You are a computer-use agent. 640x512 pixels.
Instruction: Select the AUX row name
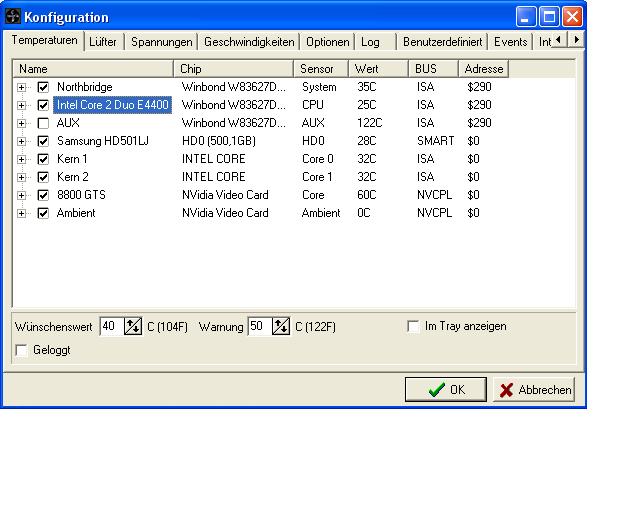pos(68,123)
